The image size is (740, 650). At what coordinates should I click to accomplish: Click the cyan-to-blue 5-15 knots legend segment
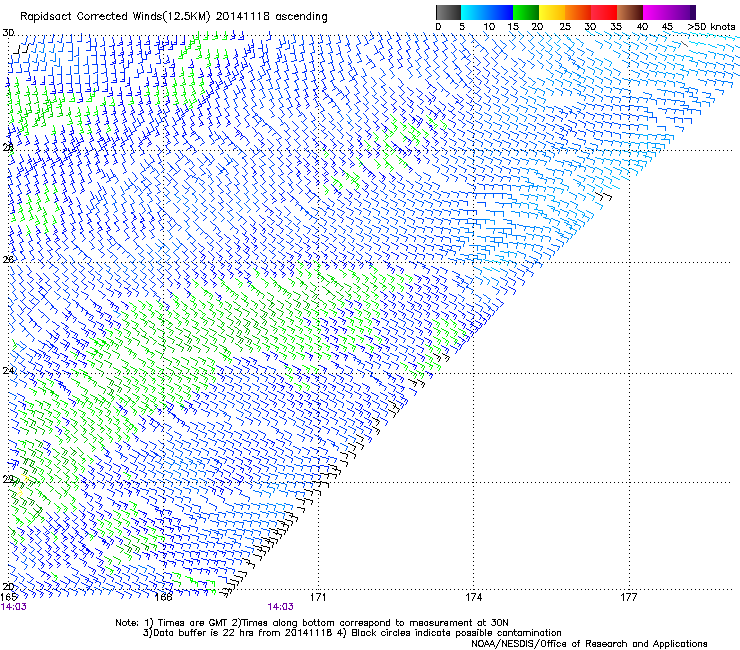[487, 12]
